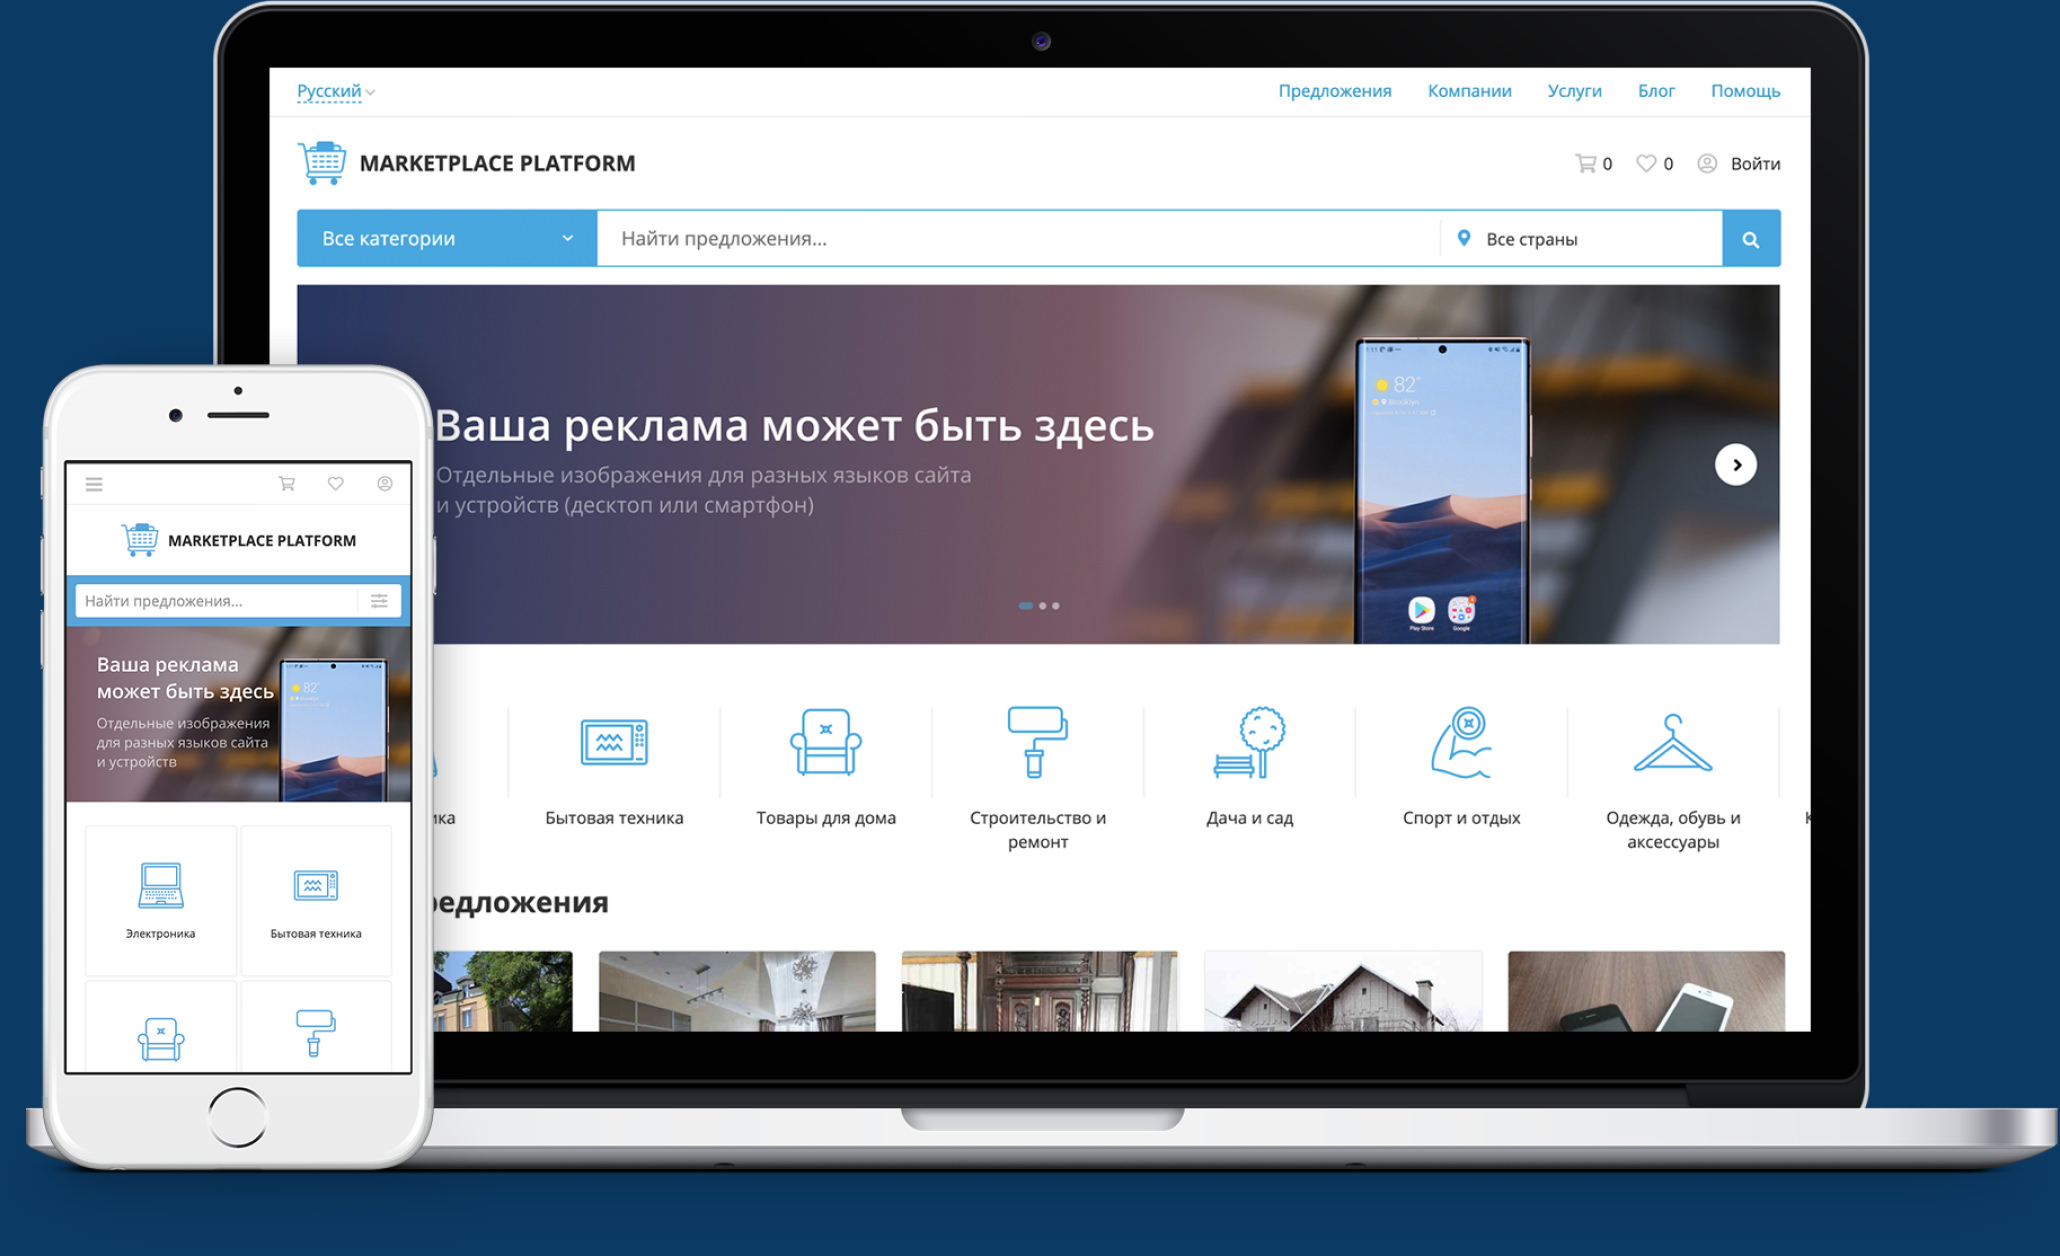Open the antique wooden furniture listing thumbnail
Image resolution: width=2060 pixels, height=1256 pixels.
(1040, 991)
